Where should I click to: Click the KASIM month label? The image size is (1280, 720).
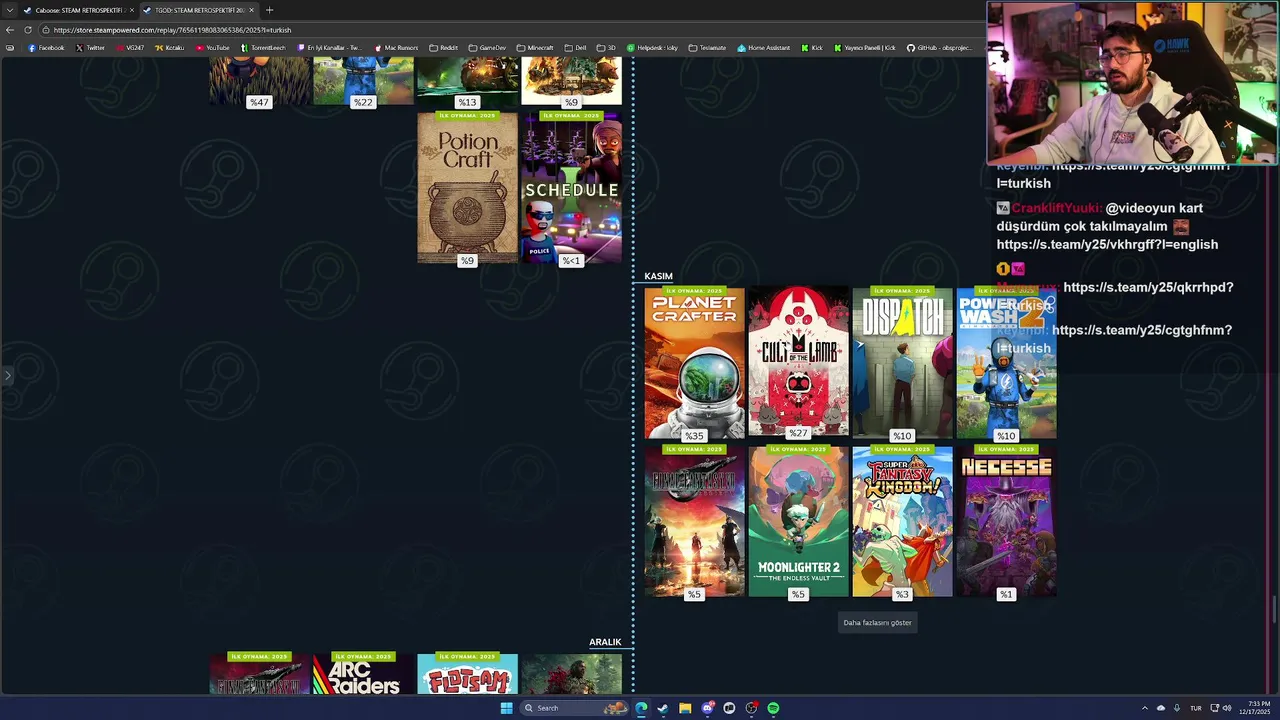click(x=658, y=276)
